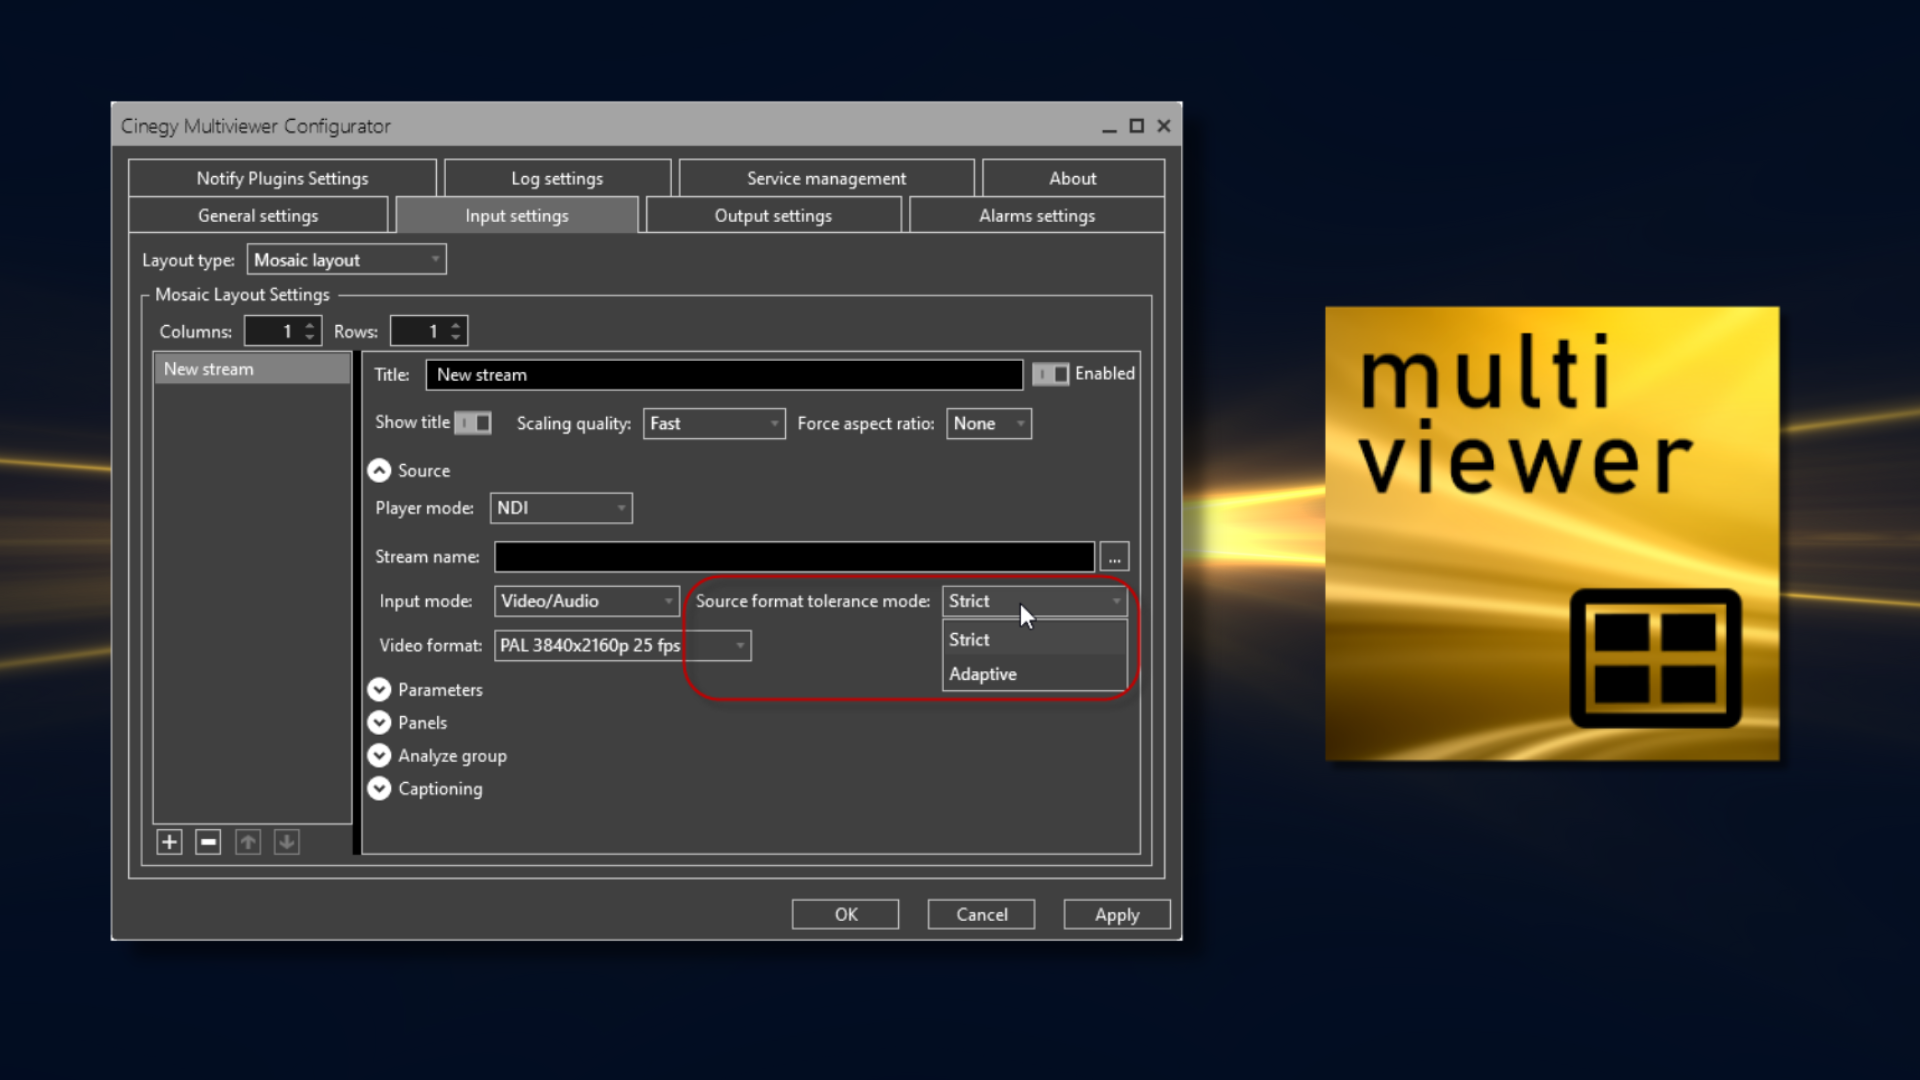Viewport: 1920px width, 1080px height.
Task: Decrement Rows with the spinner down arrow
Action: point(455,337)
